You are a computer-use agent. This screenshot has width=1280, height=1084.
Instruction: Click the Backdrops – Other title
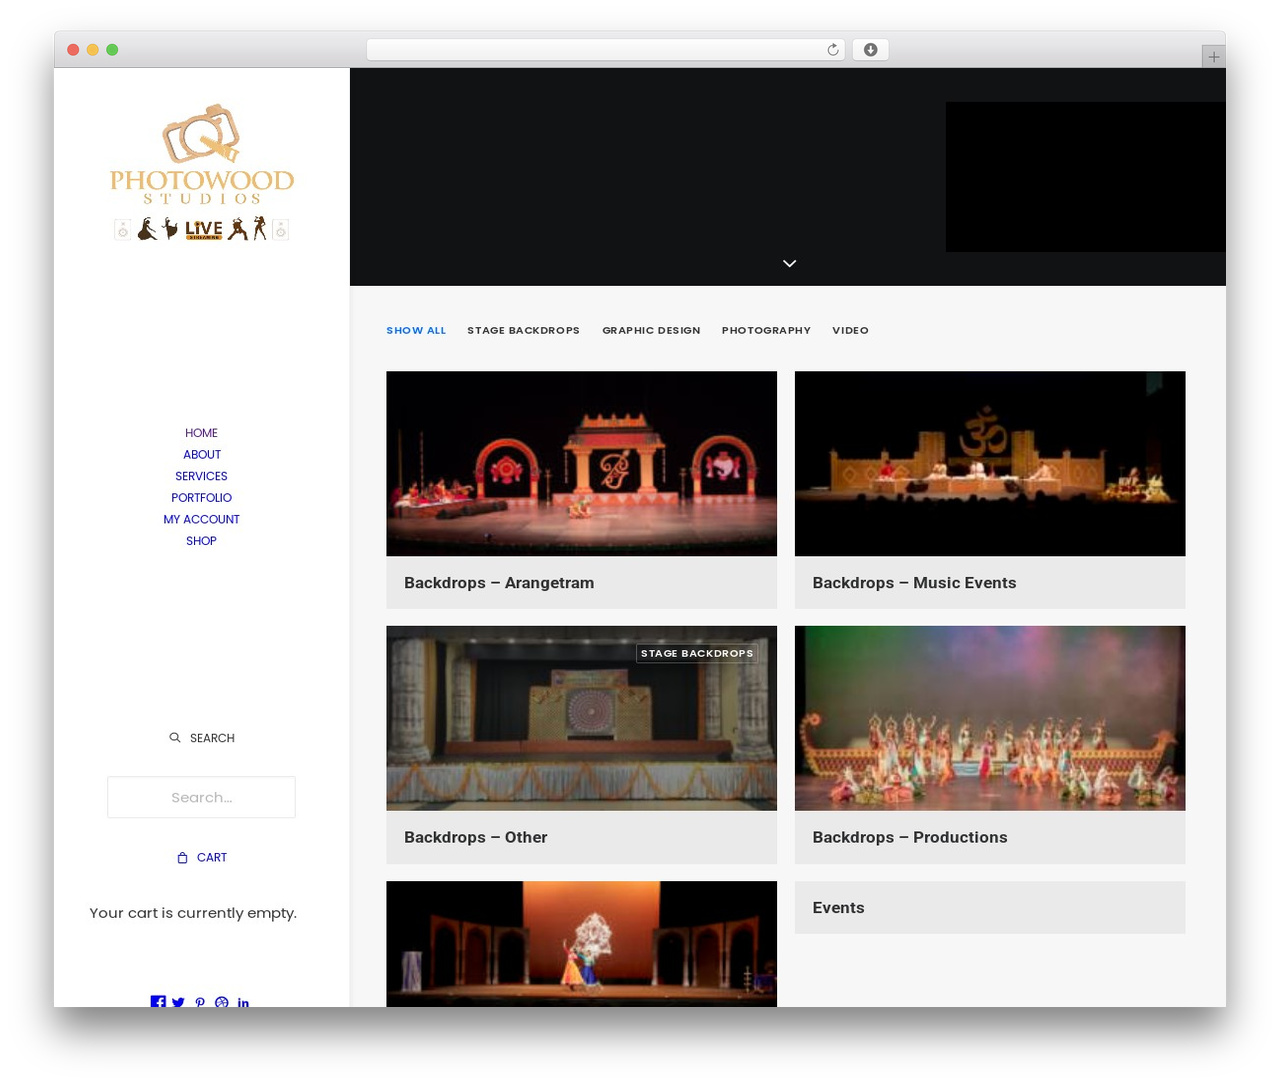(475, 837)
